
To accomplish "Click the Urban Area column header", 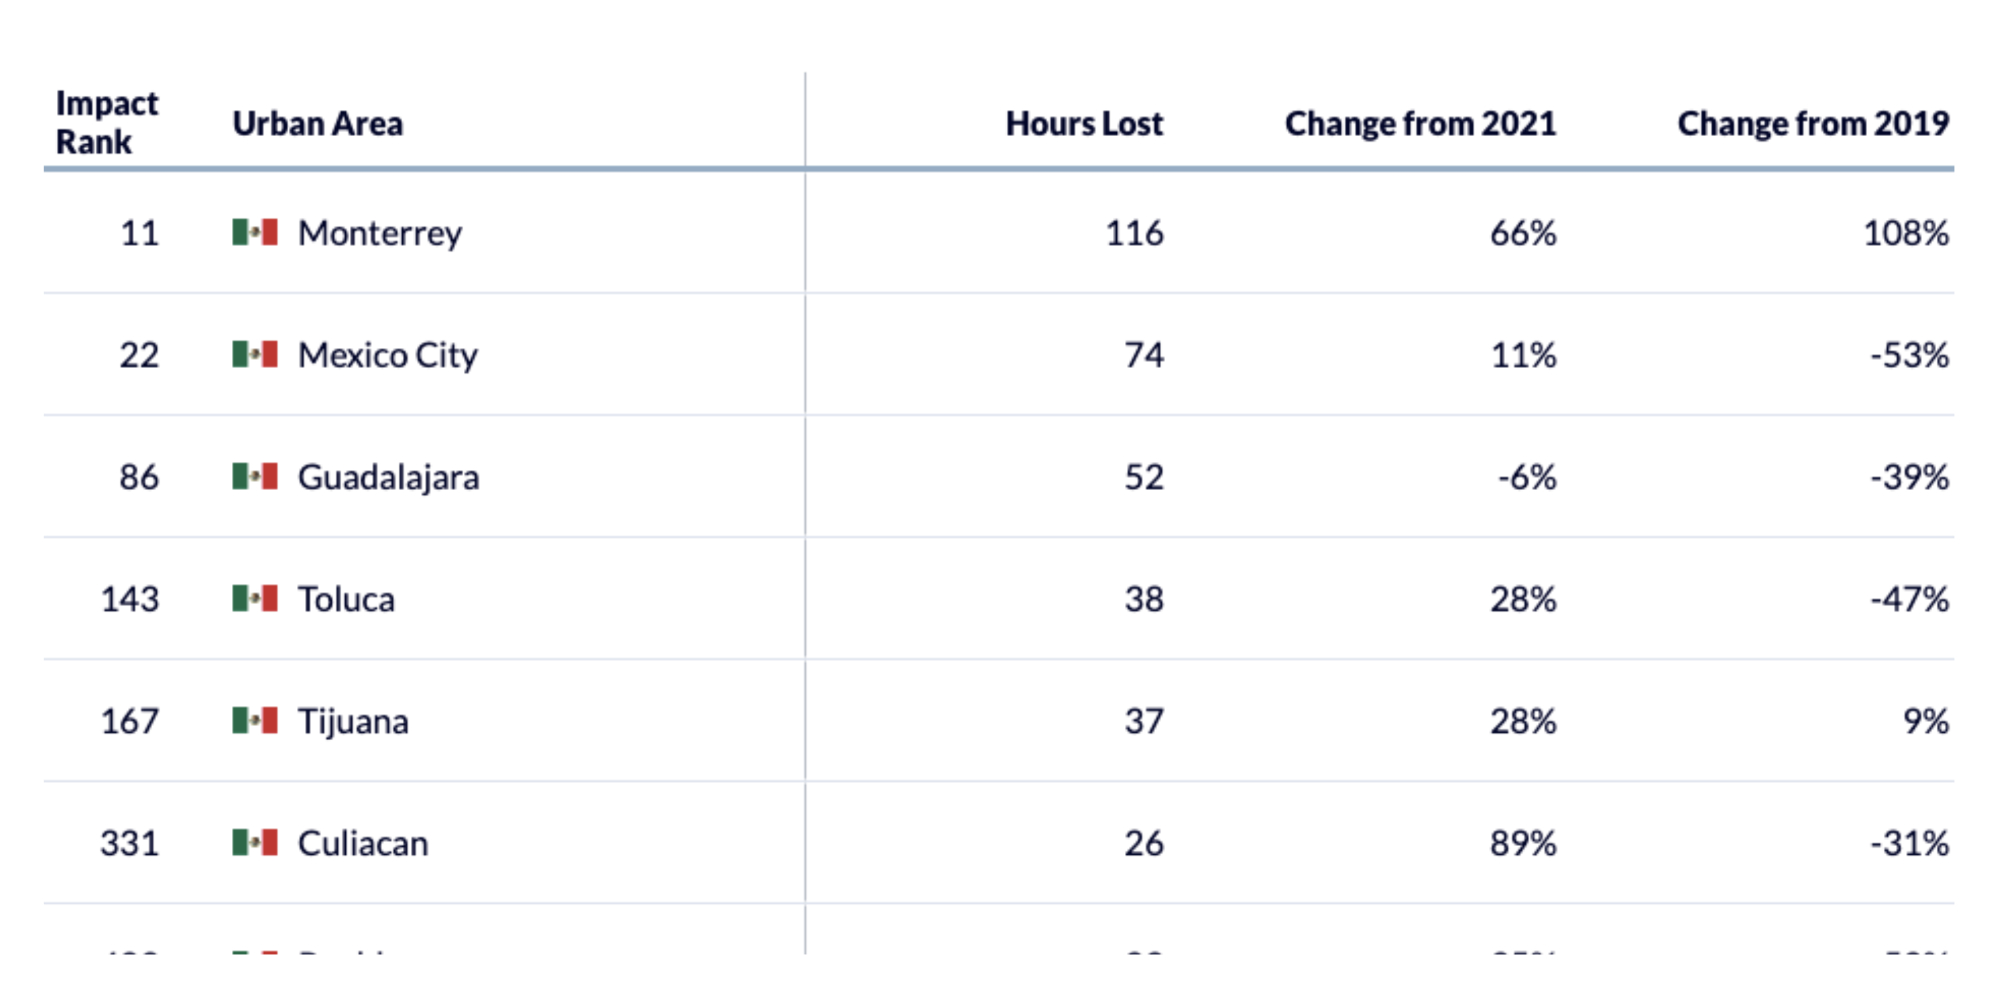I will (318, 124).
